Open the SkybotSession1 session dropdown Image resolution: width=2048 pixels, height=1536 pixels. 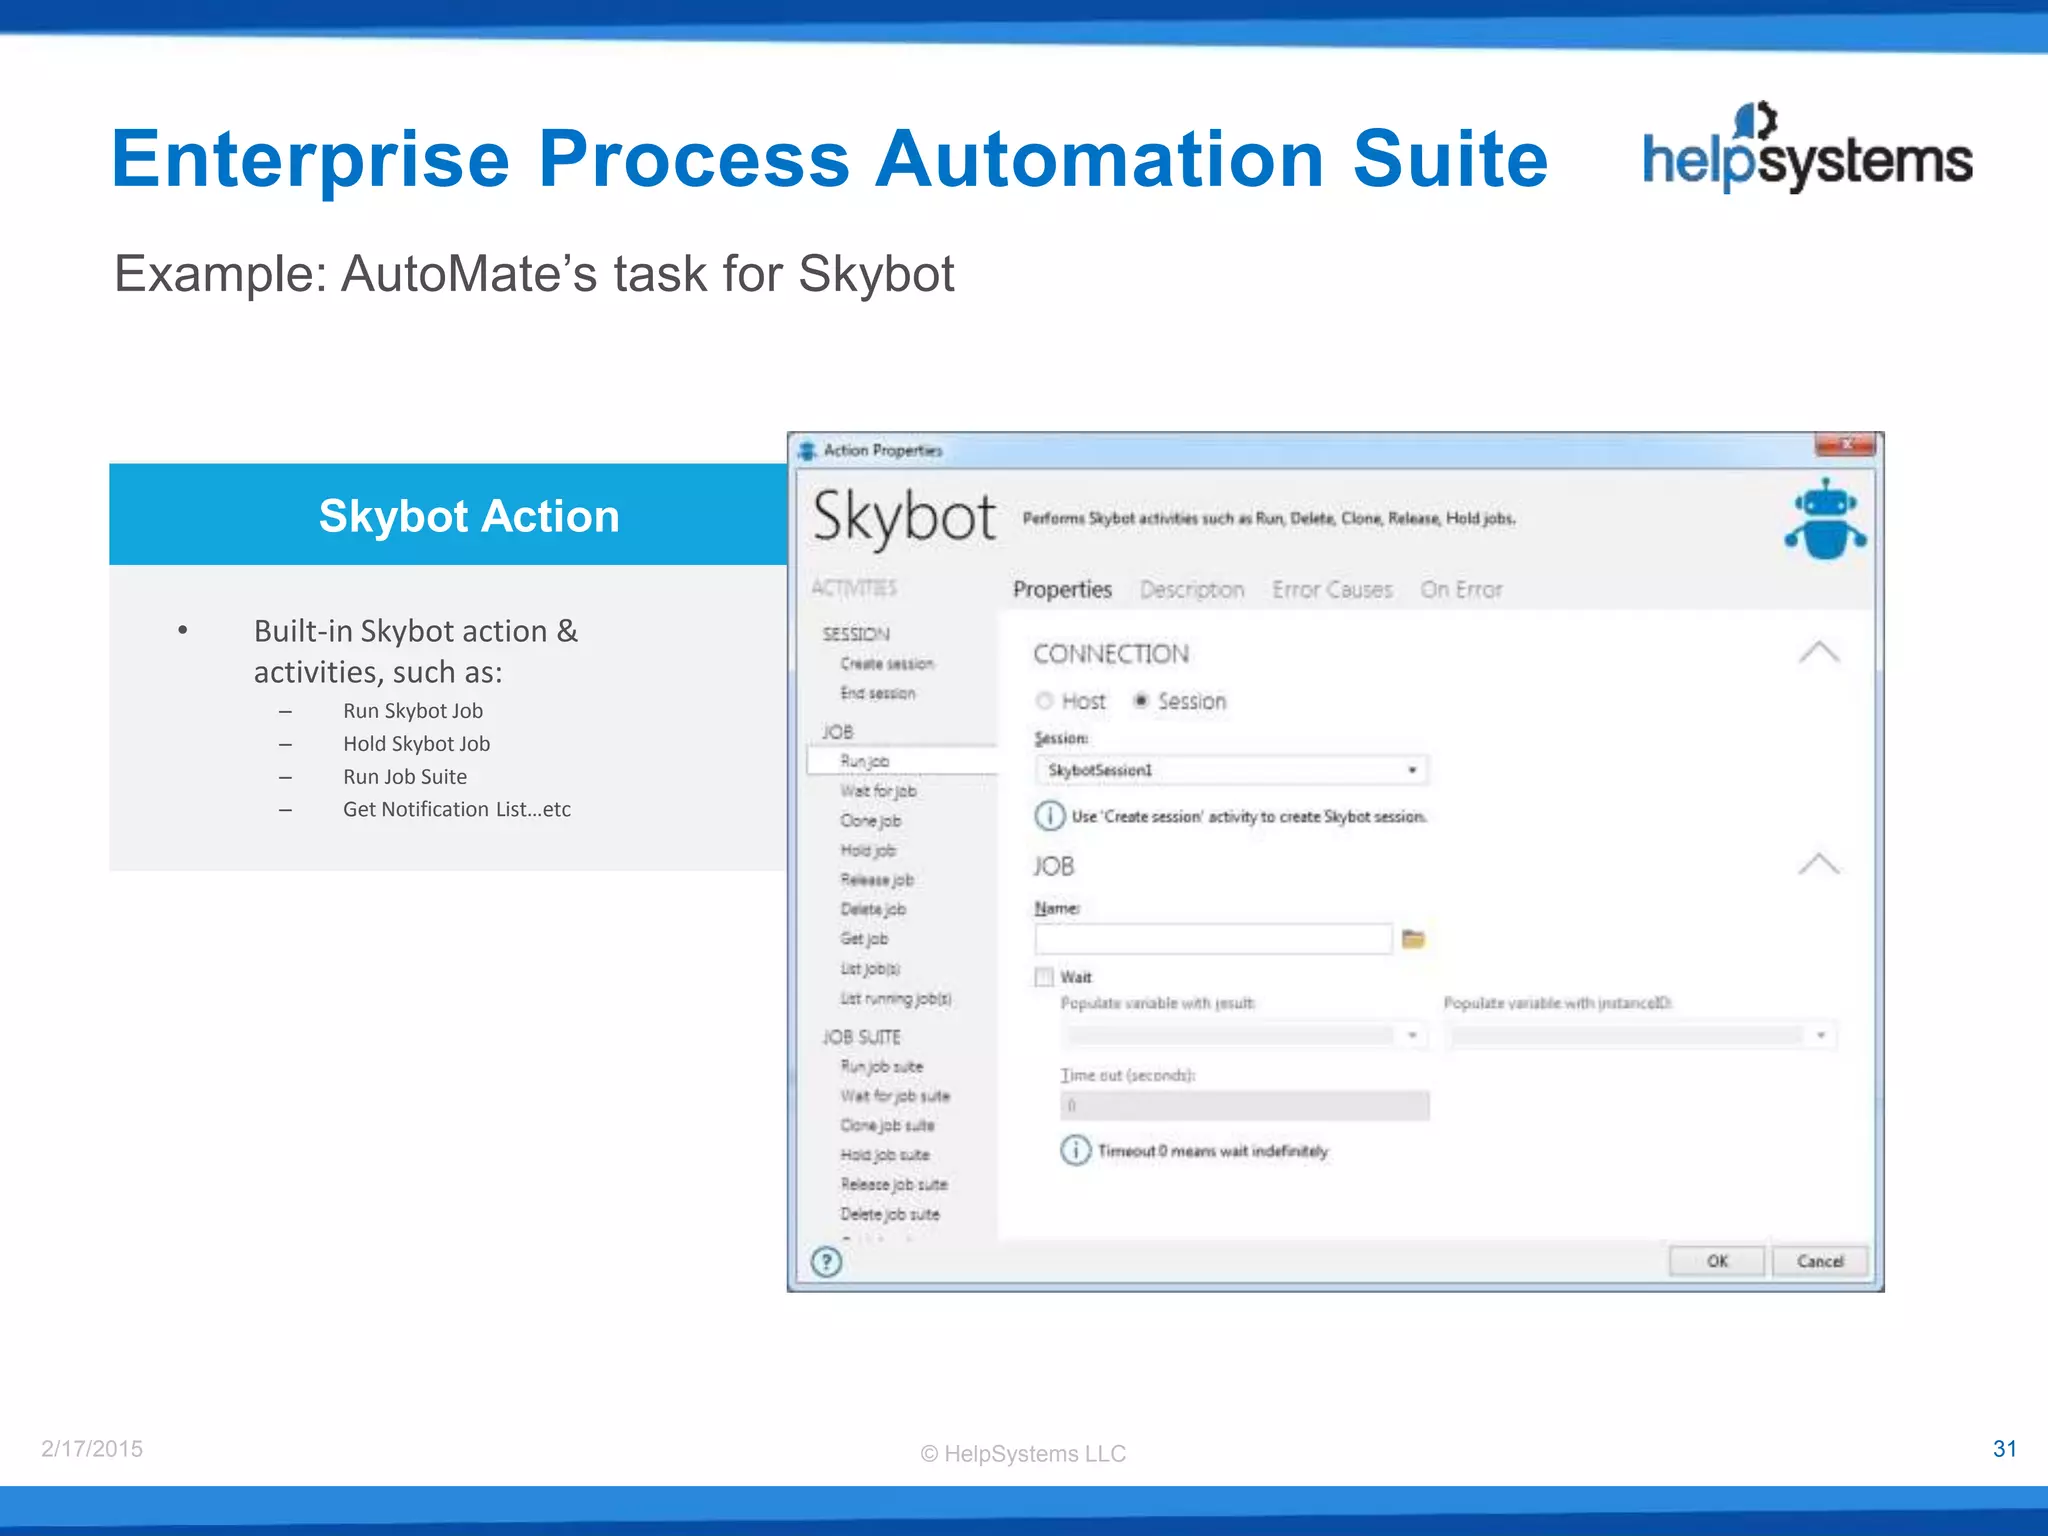(x=1231, y=770)
